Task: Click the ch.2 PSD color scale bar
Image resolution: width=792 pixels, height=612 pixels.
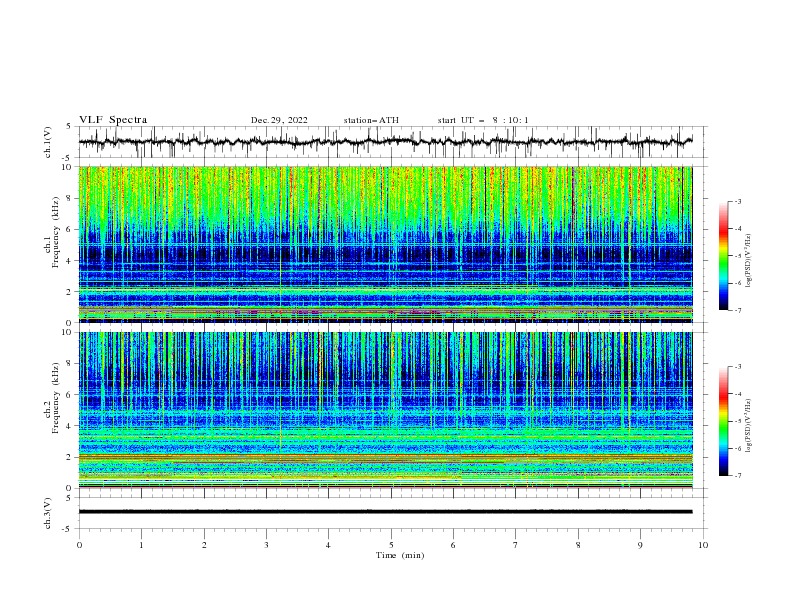Action: [723, 421]
